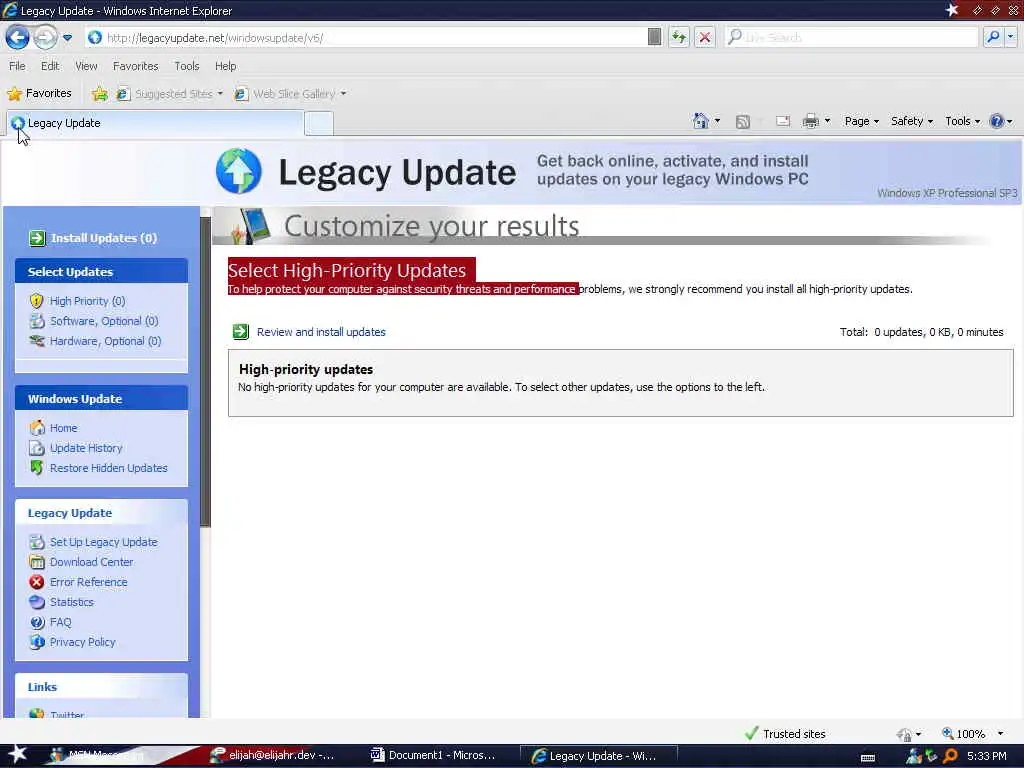The width and height of the screenshot is (1024, 768).
Task: Click the sidebar vertical scrollbar thumb
Action: [x=206, y=372]
